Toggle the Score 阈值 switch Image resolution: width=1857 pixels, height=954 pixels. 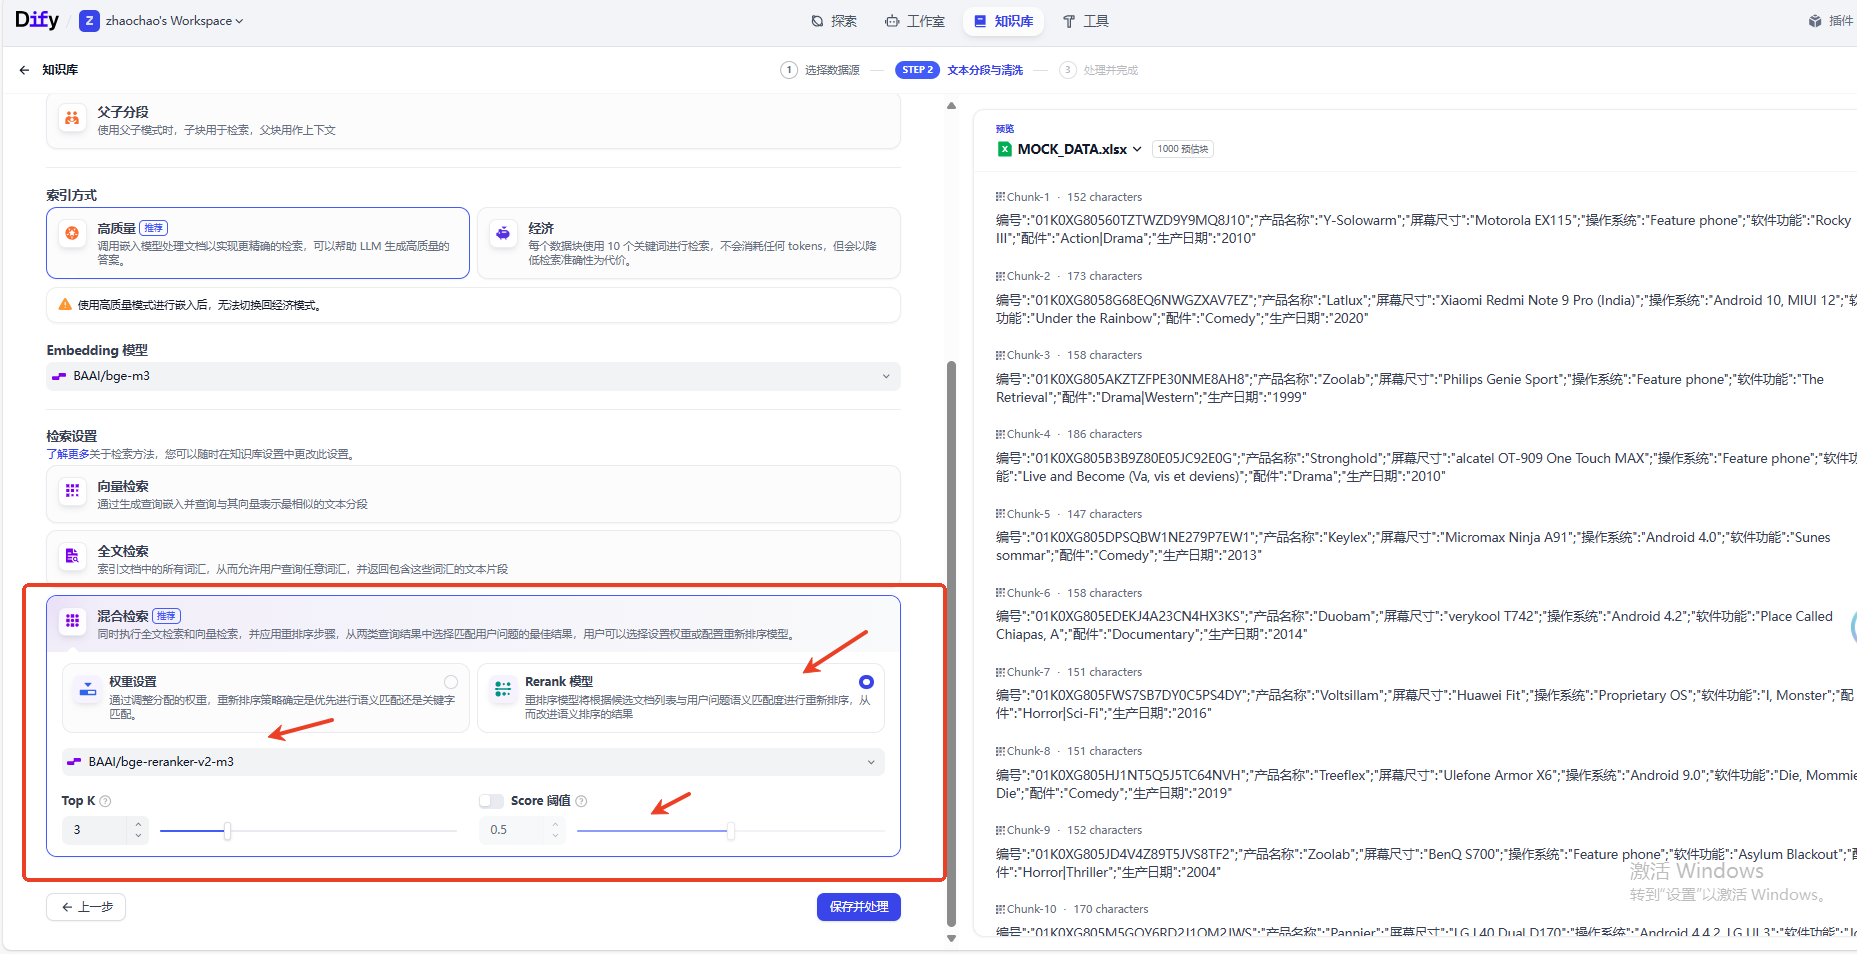coord(491,801)
